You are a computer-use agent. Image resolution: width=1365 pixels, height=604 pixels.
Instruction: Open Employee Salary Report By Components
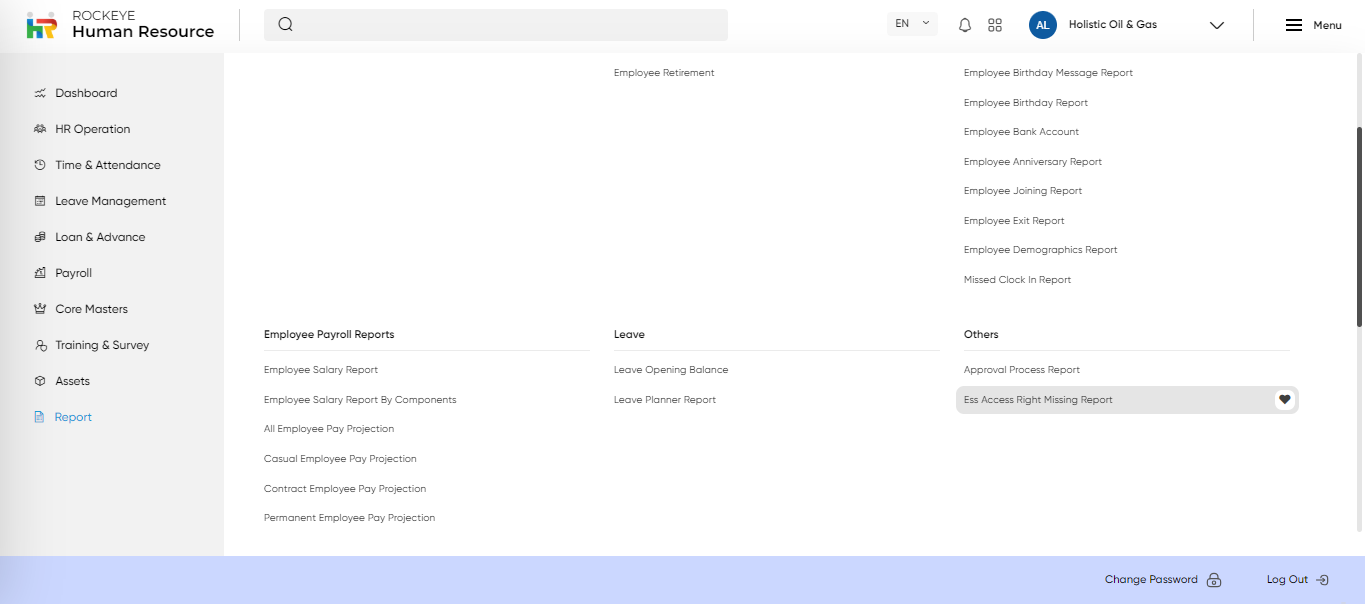[x=360, y=400]
